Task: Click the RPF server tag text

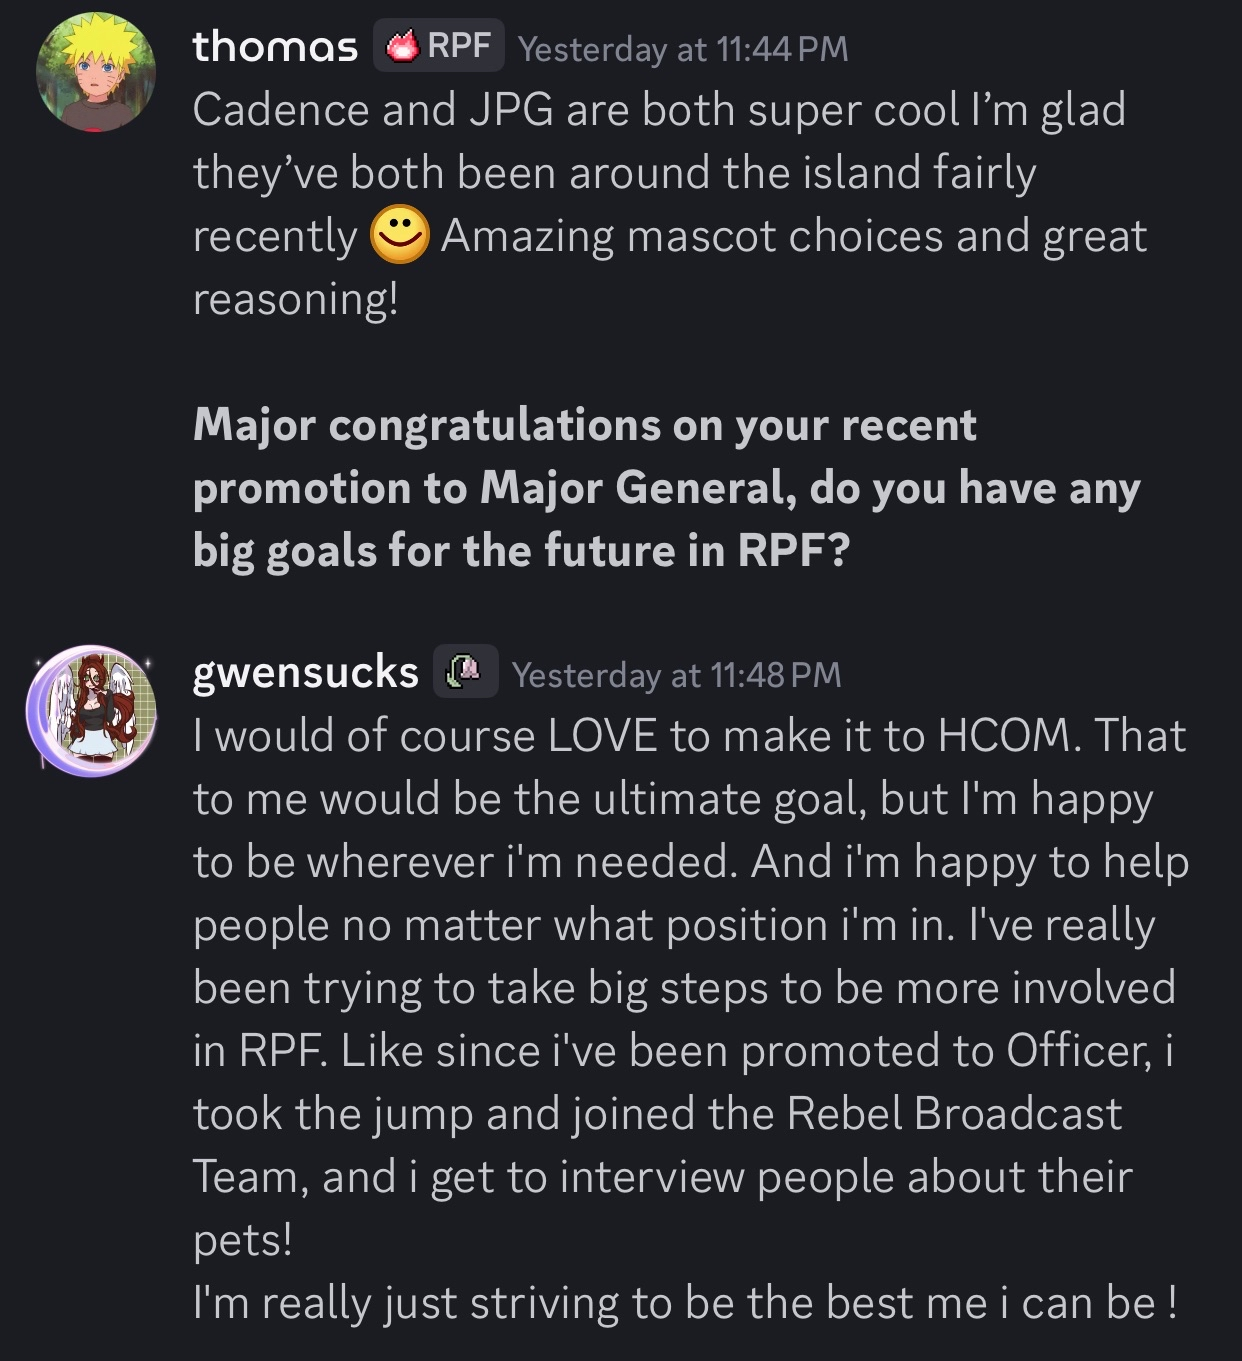Action: click(x=459, y=46)
